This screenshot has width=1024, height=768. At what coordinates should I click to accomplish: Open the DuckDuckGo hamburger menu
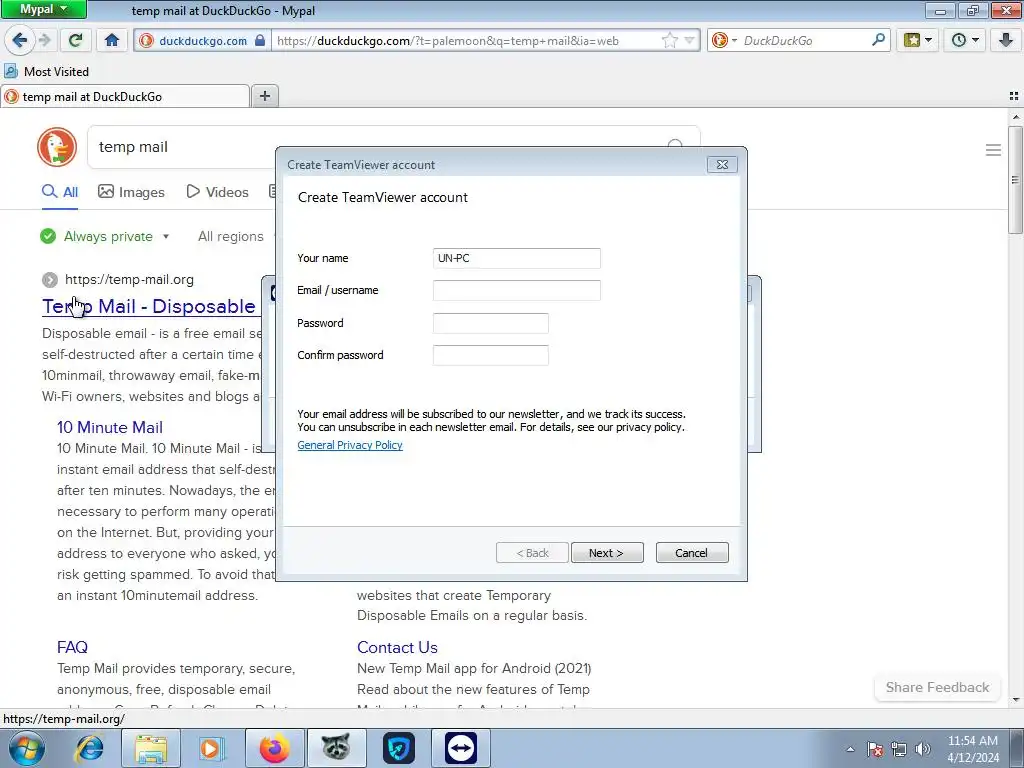click(x=993, y=150)
